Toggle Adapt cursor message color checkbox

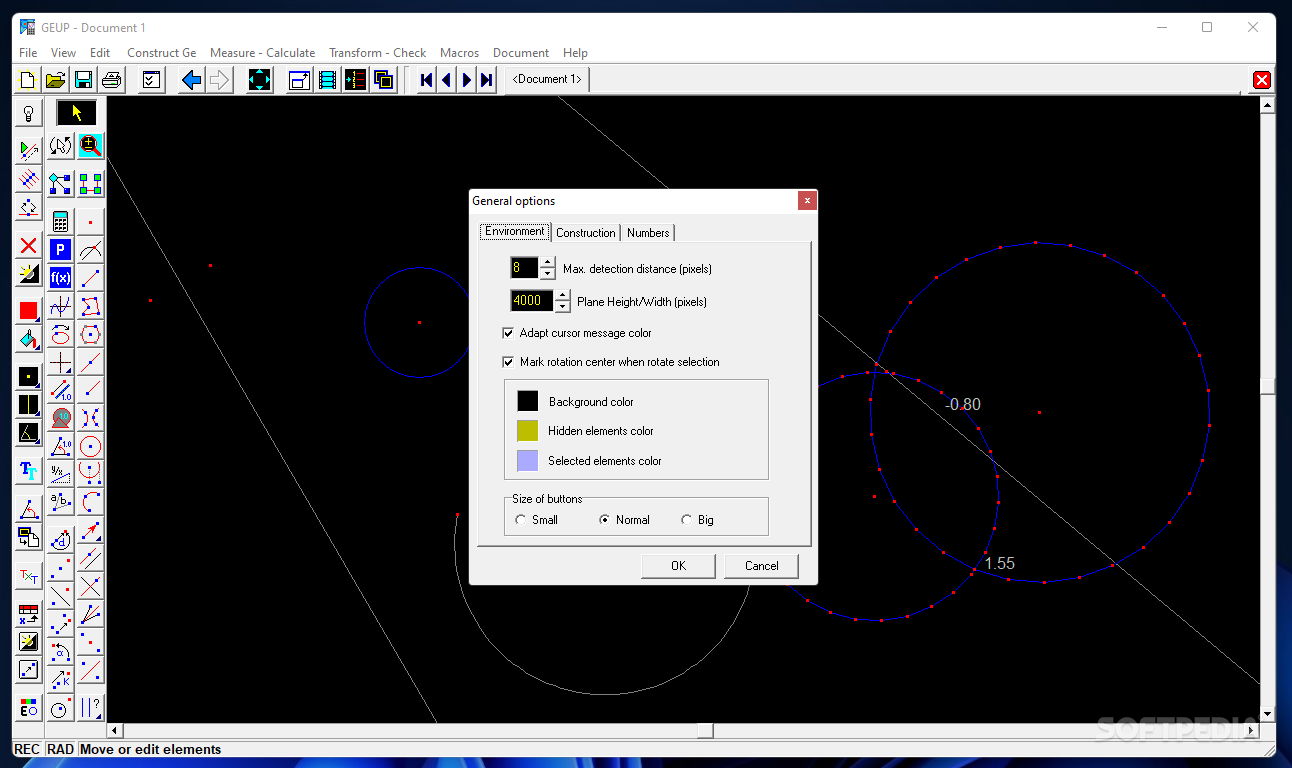(508, 333)
